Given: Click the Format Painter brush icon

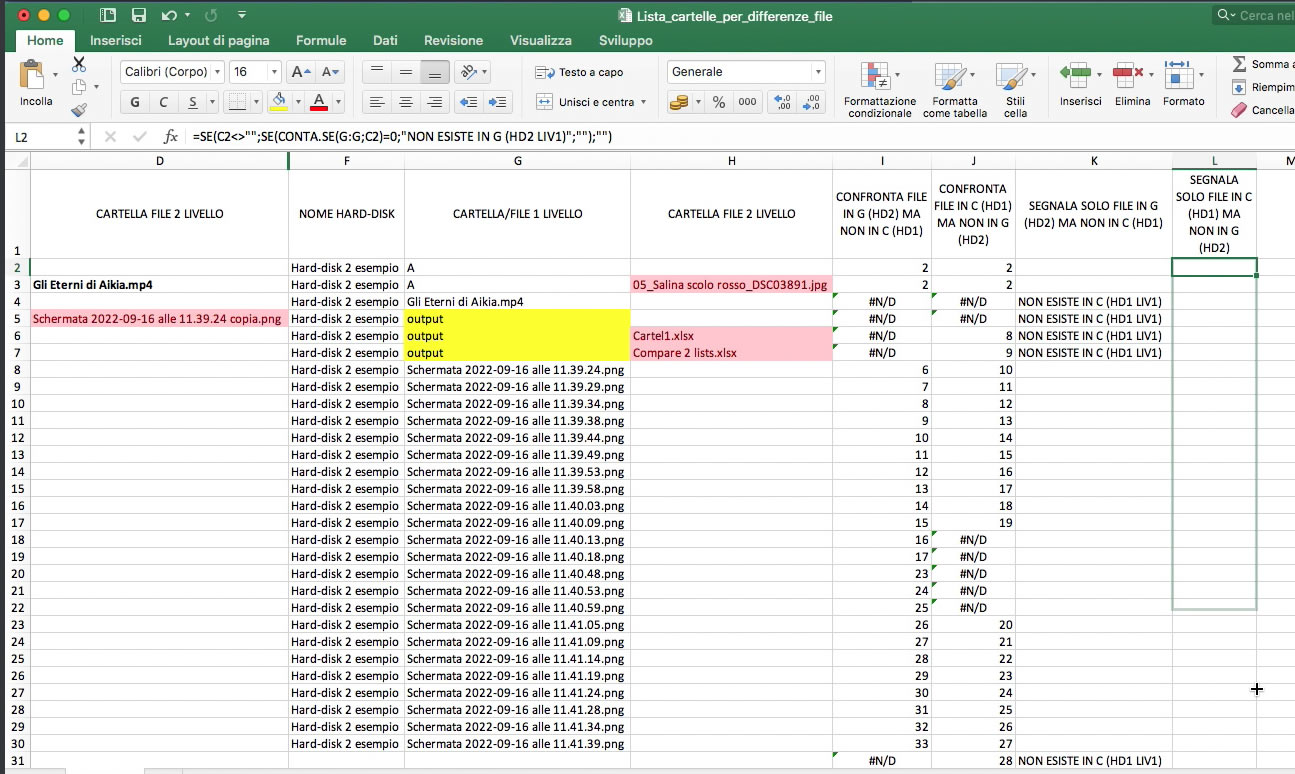Looking at the screenshot, I should coord(79,110).
